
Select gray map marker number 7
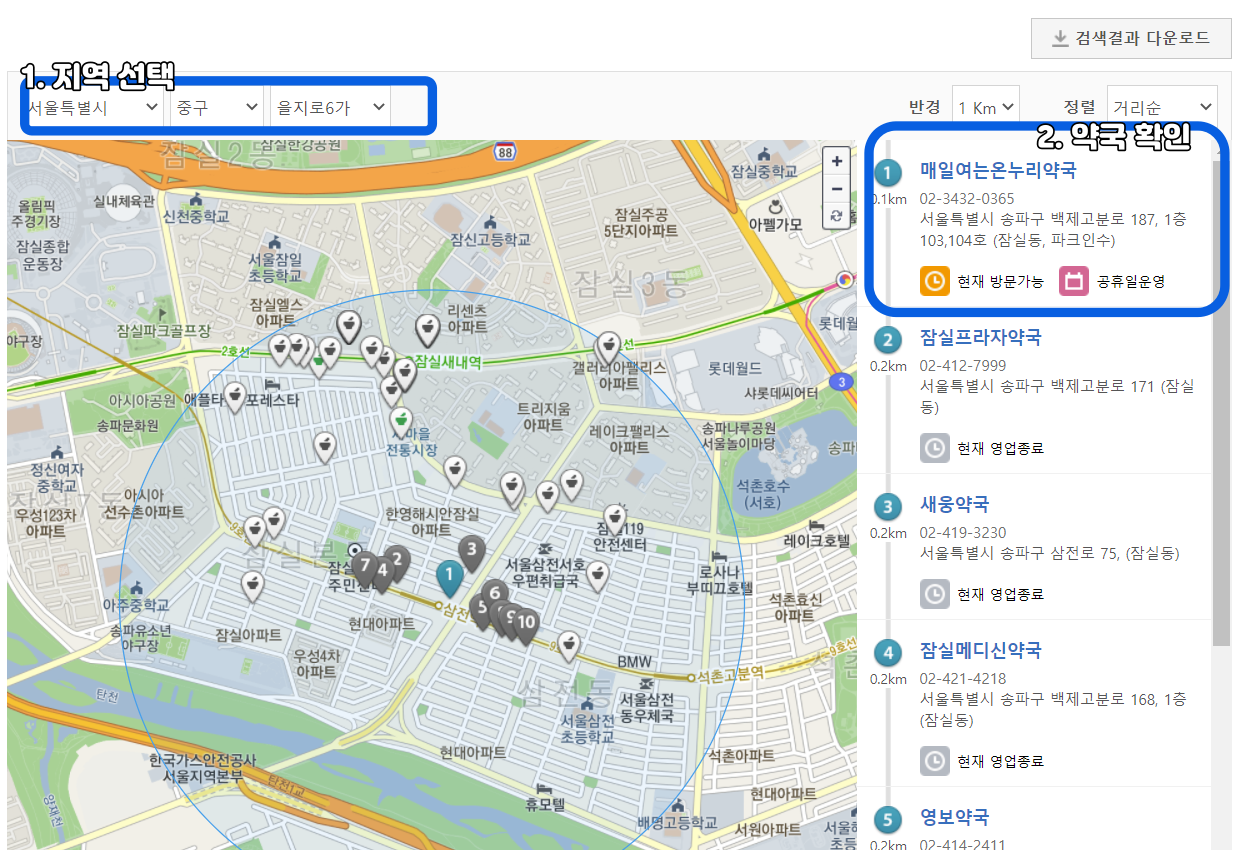[x=365, y=569]
